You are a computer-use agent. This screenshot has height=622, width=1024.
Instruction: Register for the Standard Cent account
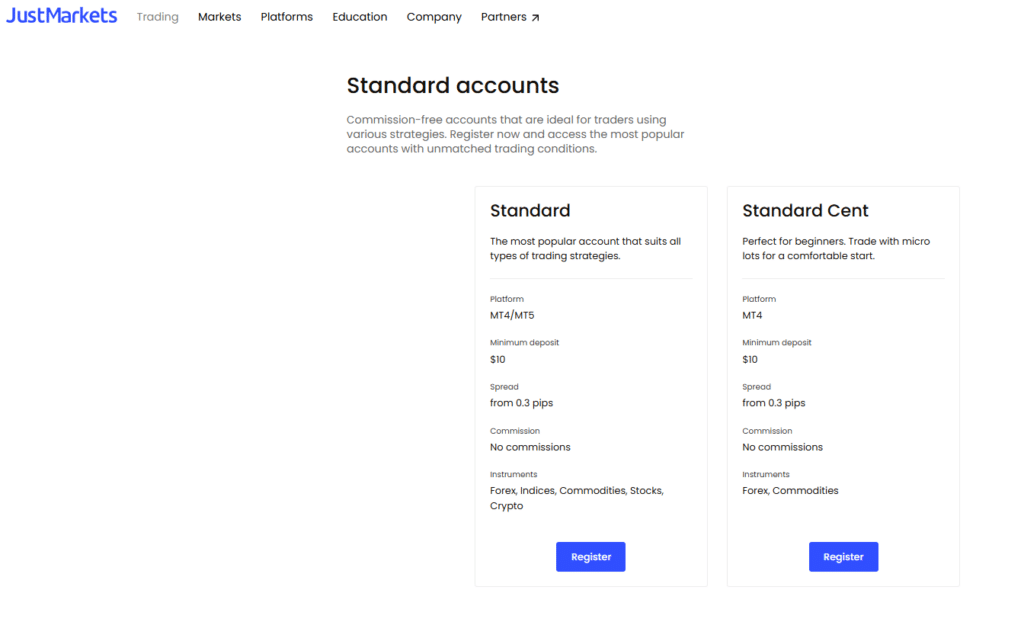(x=843, y=557)
